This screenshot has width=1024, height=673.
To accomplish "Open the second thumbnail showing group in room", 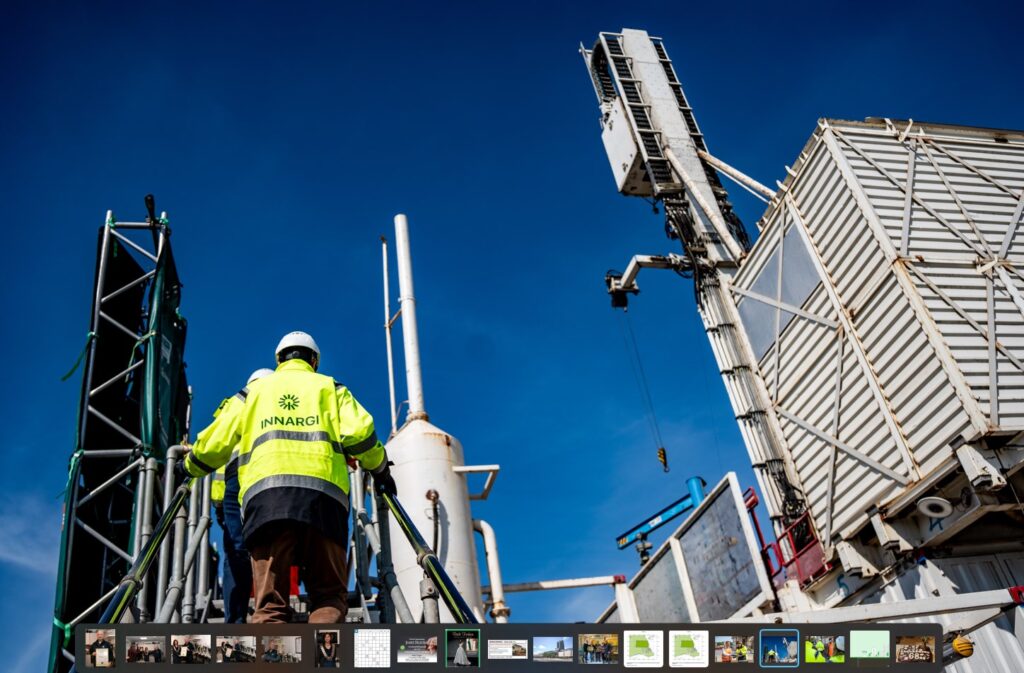I will pyautogui.click(x=145, y=649).
